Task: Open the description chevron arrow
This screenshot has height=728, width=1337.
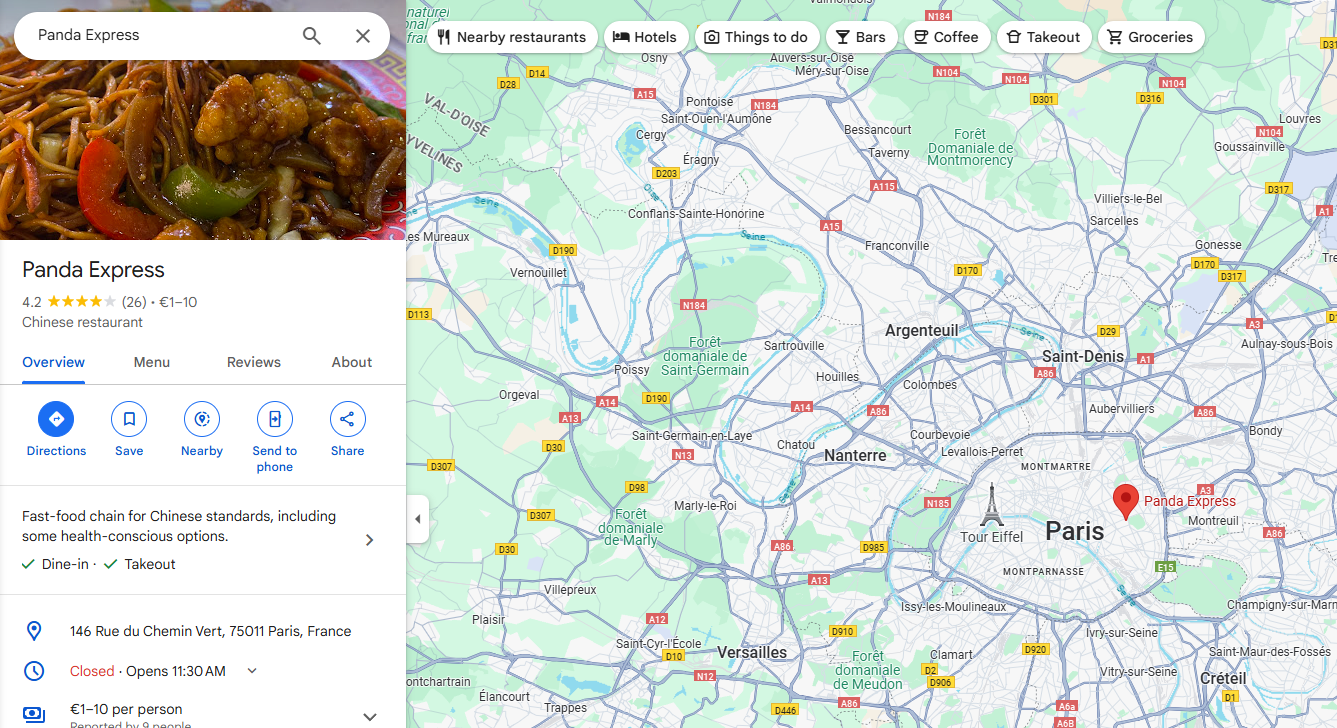Action: click(x=369, y=540)
